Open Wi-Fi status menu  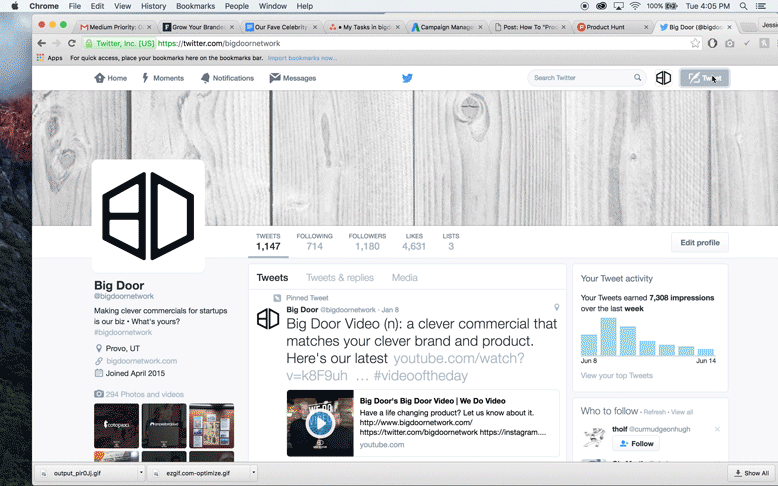pyautogui.click(x=635, y=6)
